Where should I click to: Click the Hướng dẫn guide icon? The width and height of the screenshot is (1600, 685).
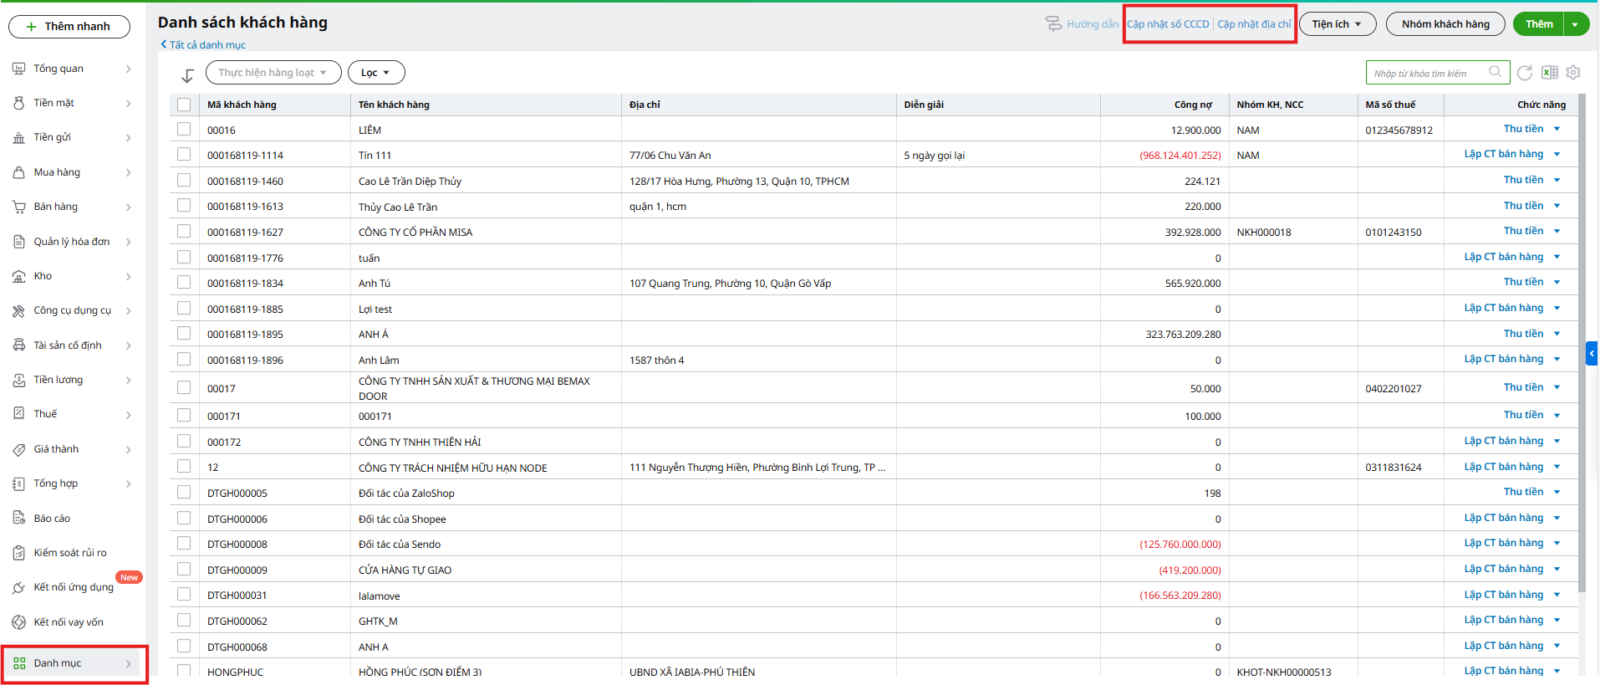click(x=1053, y=24)
